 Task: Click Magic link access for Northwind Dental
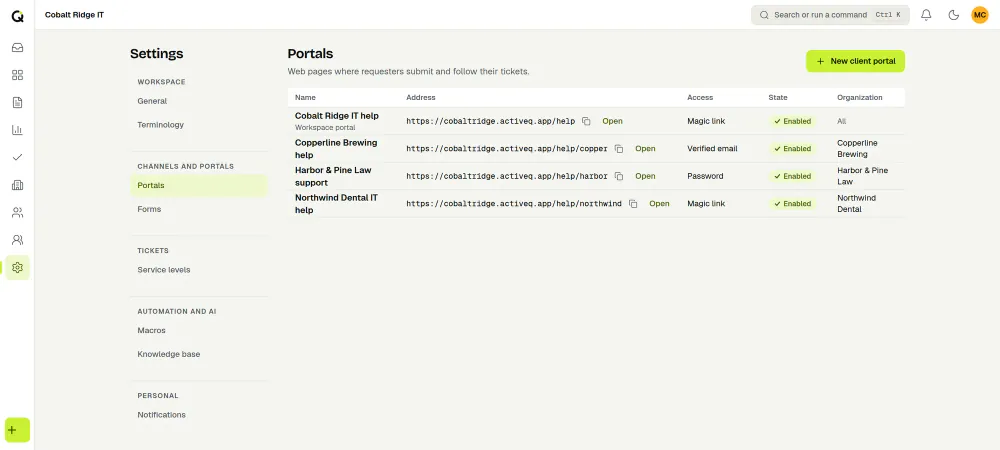[x=706, y=204]
